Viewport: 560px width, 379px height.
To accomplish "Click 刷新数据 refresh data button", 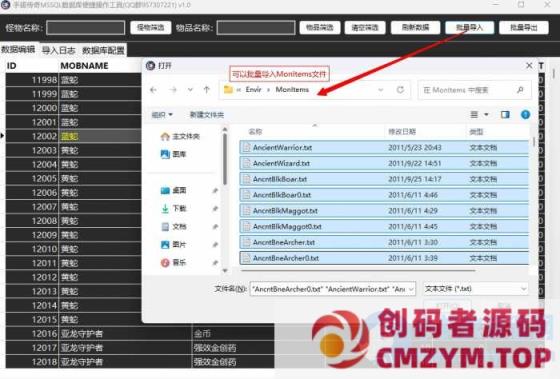I will tap(415, 28).
